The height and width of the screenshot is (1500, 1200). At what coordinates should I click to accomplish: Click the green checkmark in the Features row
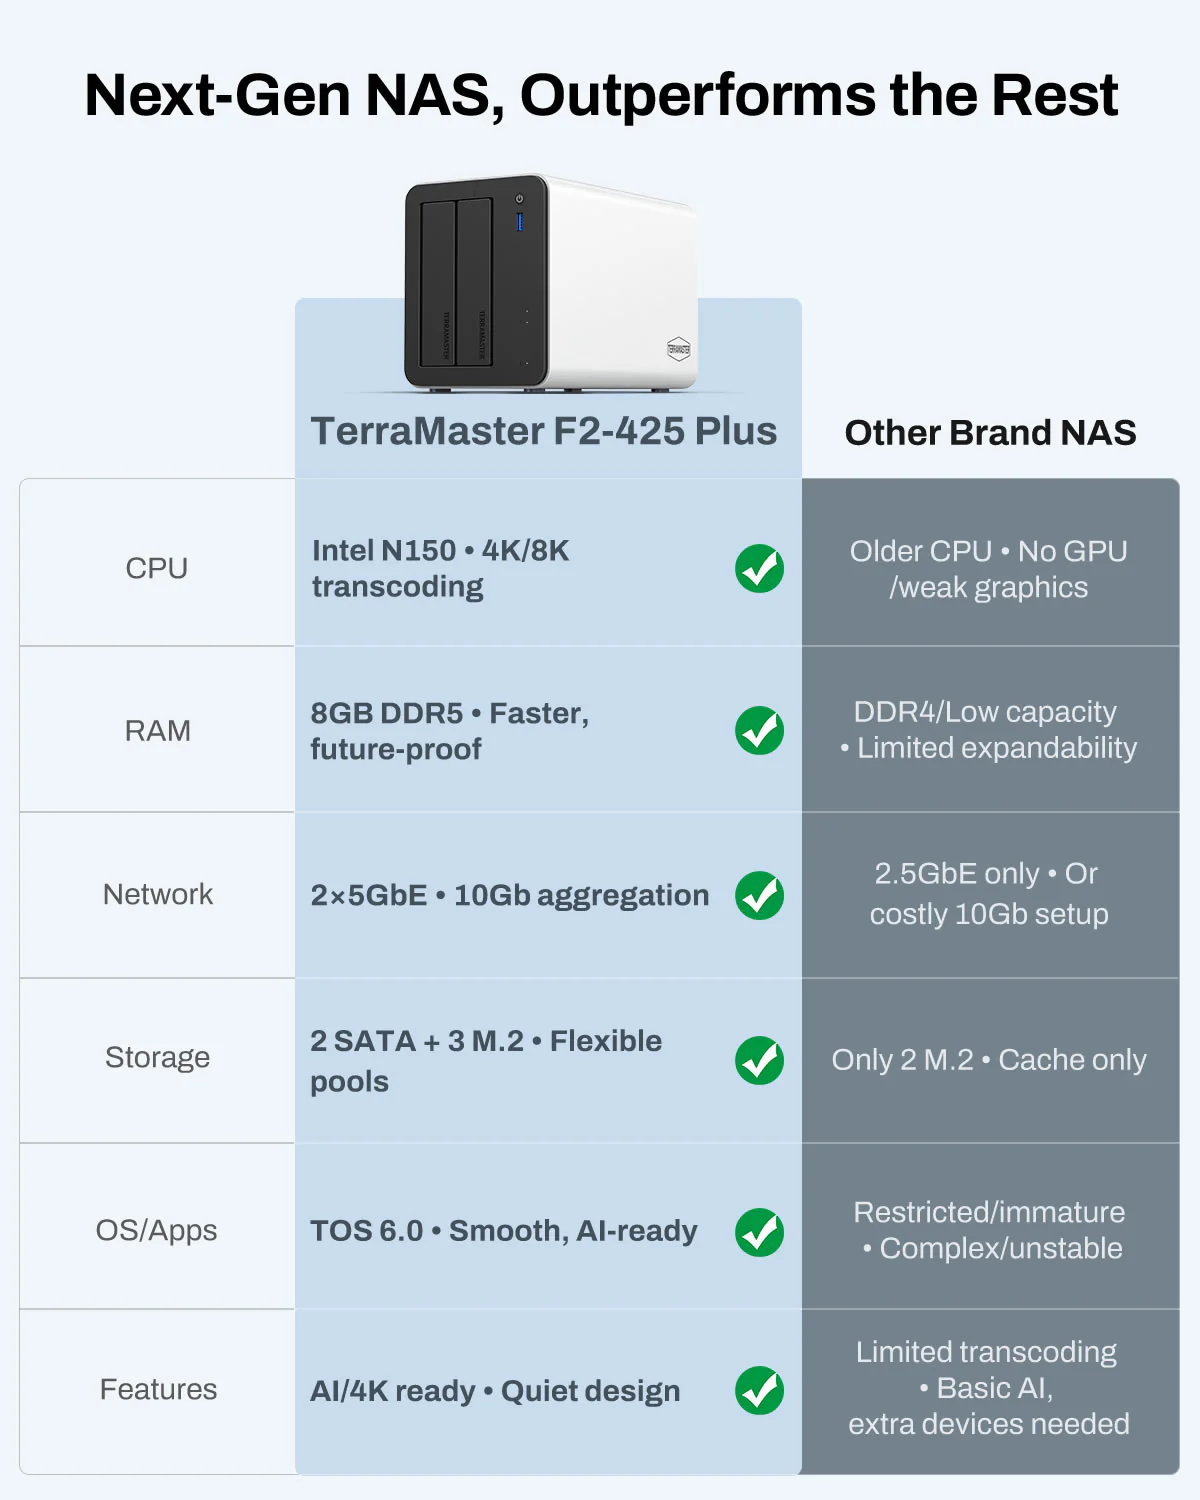pyautogui.click(x=759, y=1390)
